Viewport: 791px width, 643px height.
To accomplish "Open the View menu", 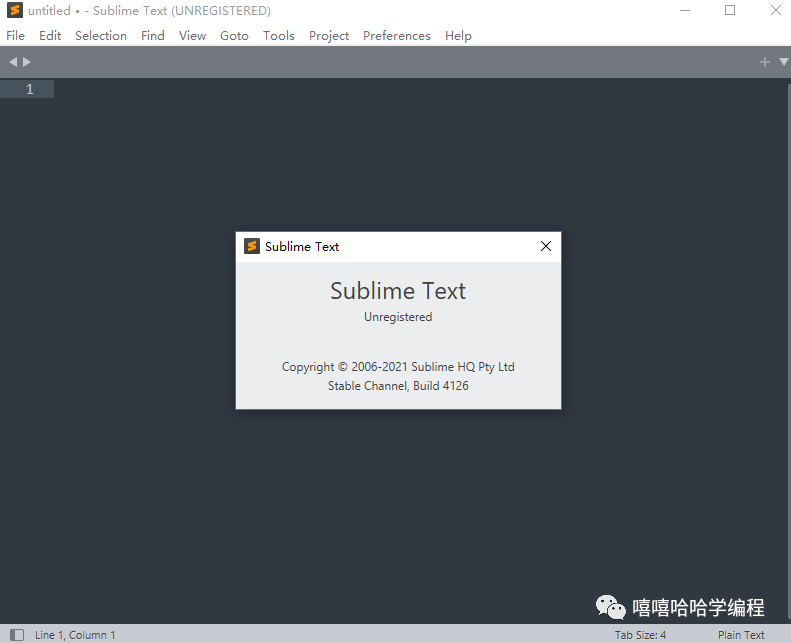I will coord(192,36).
